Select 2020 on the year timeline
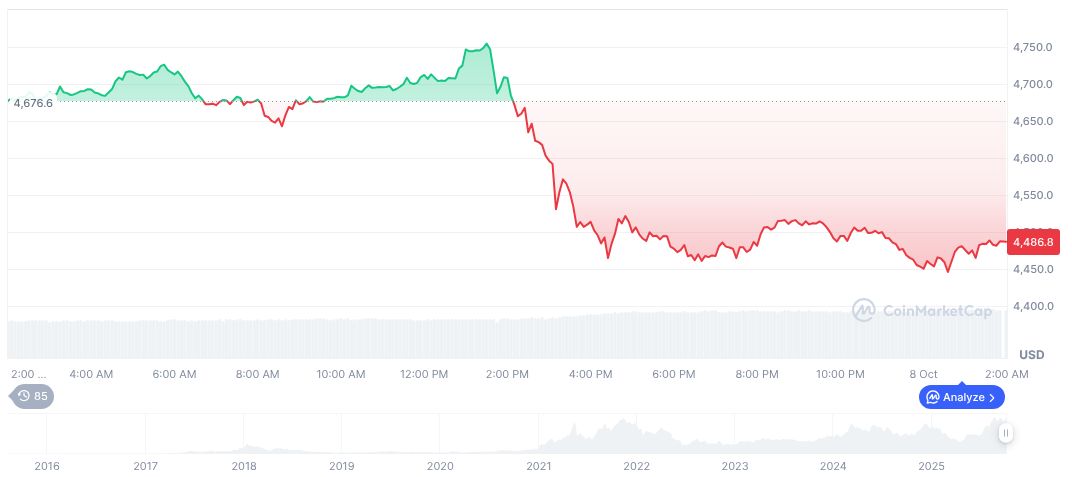Viewport: 1072px width, 477px height. tap(440, 466)
